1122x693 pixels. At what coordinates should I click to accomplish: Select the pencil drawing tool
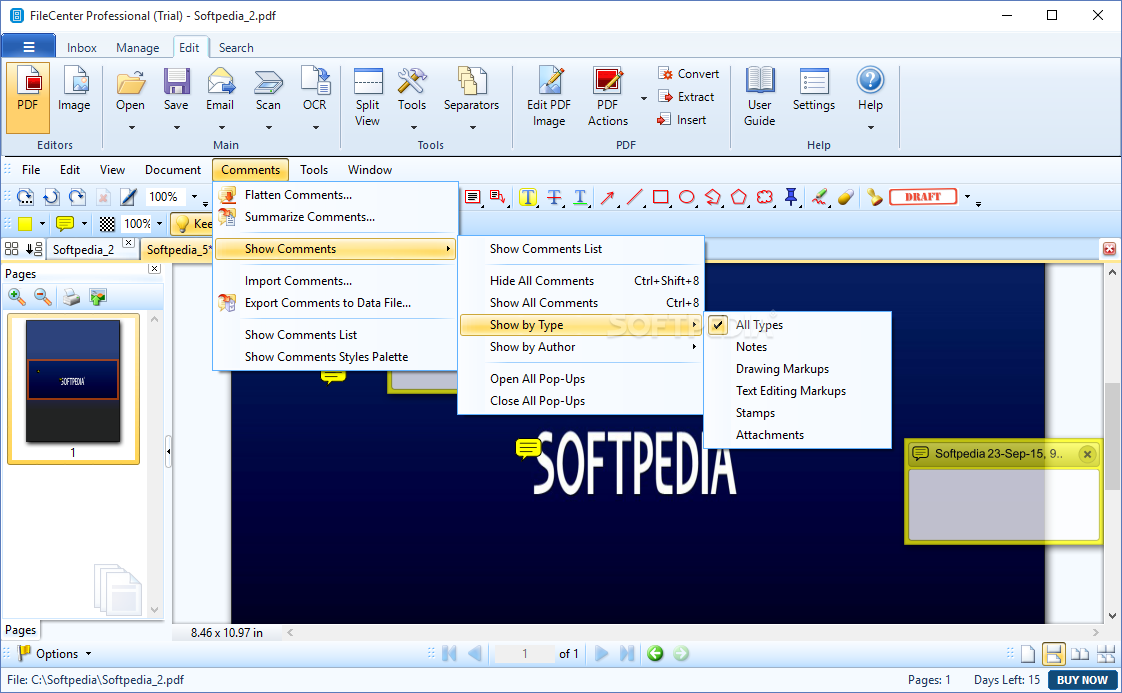click(x=820, y=197)
